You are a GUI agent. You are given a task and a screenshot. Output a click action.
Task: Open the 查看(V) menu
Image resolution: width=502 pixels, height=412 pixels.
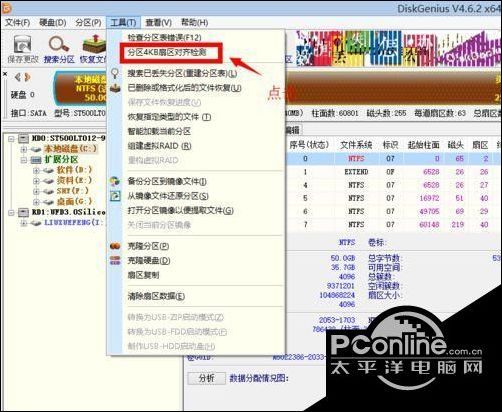tap(159, 22)
